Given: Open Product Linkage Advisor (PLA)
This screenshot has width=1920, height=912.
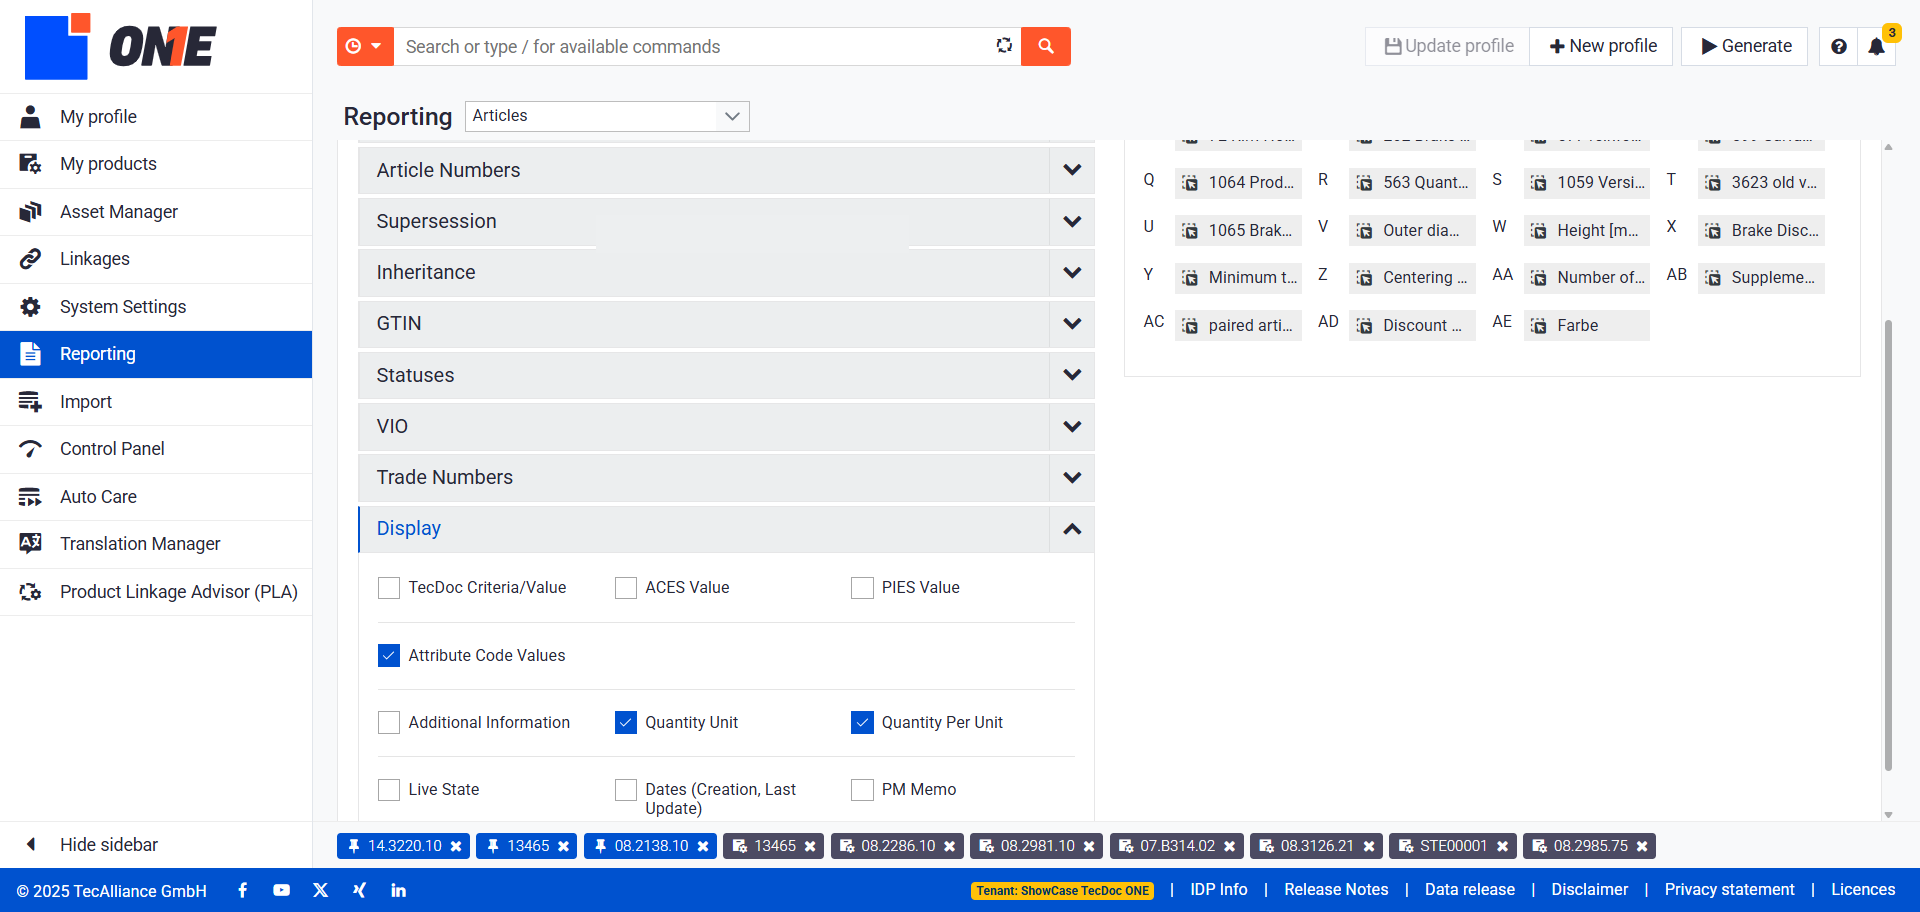Looking at the screenshot, I should [x=156, y=592].
